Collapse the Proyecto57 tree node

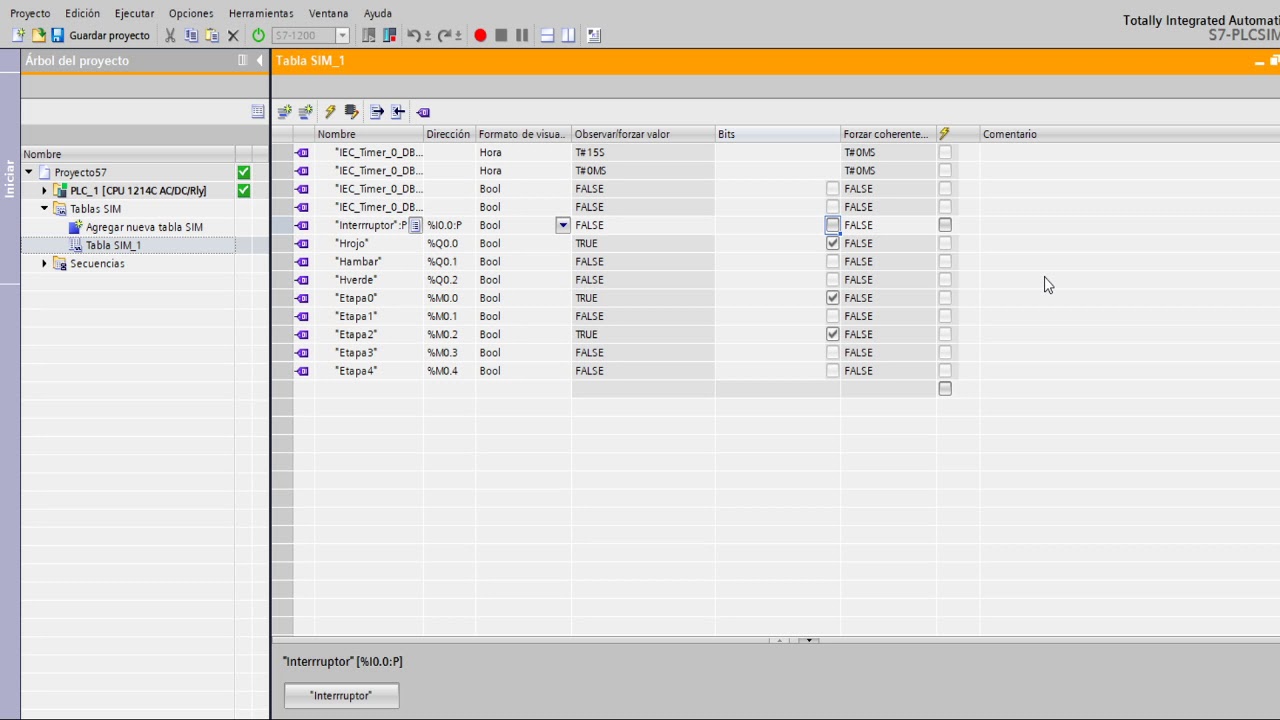29,172
